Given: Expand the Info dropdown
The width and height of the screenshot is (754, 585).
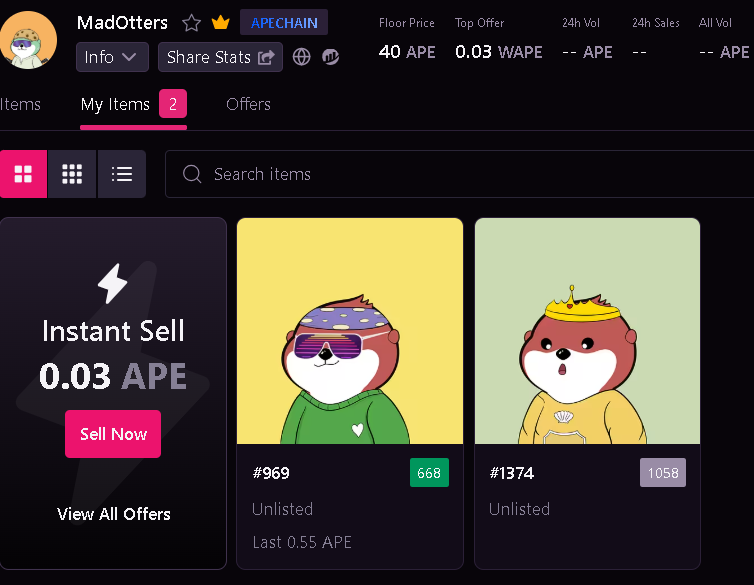Looking at the screenshot, I should tap(112, 57).
